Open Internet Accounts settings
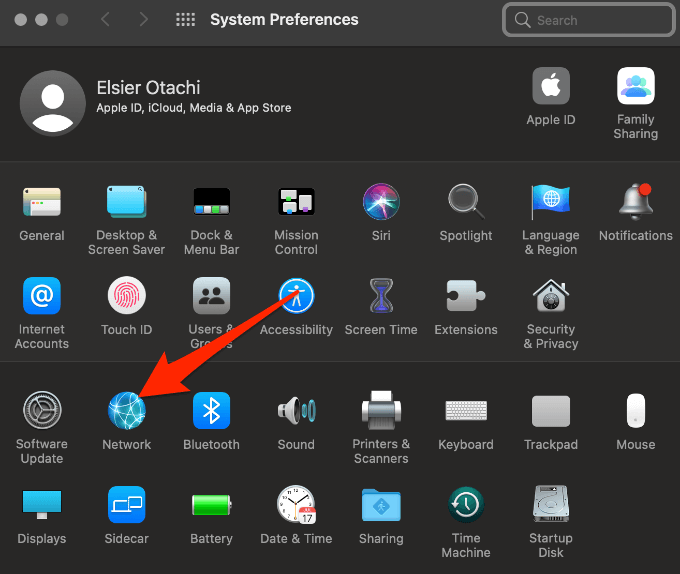 (42, 296)
